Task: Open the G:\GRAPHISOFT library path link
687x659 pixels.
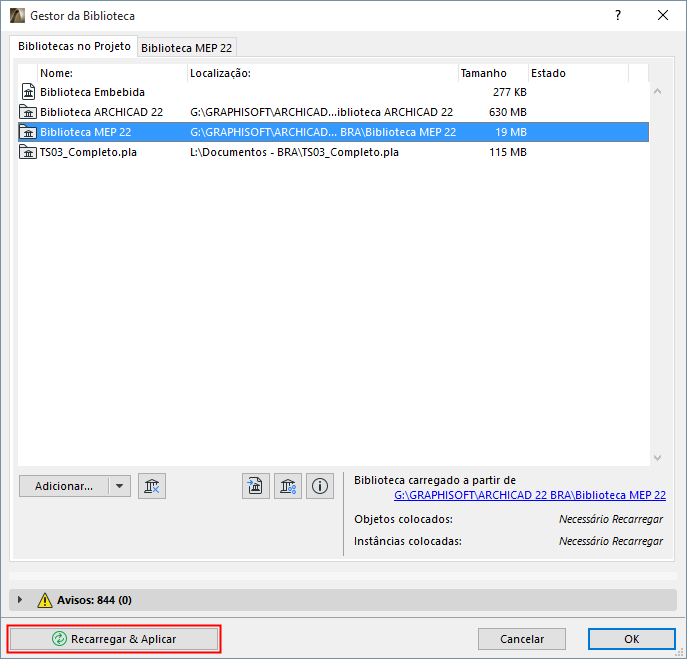Action: (530, 495)
